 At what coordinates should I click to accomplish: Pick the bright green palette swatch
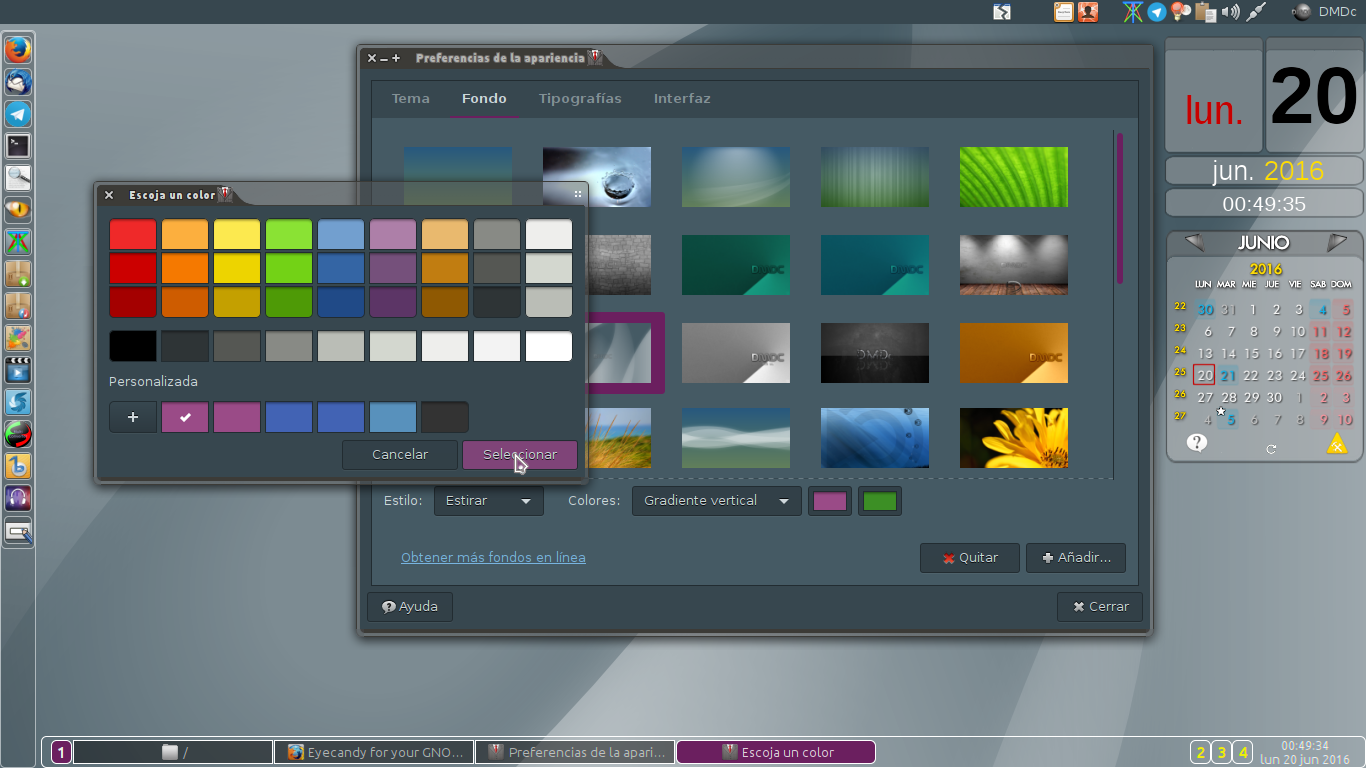(289, 235)
